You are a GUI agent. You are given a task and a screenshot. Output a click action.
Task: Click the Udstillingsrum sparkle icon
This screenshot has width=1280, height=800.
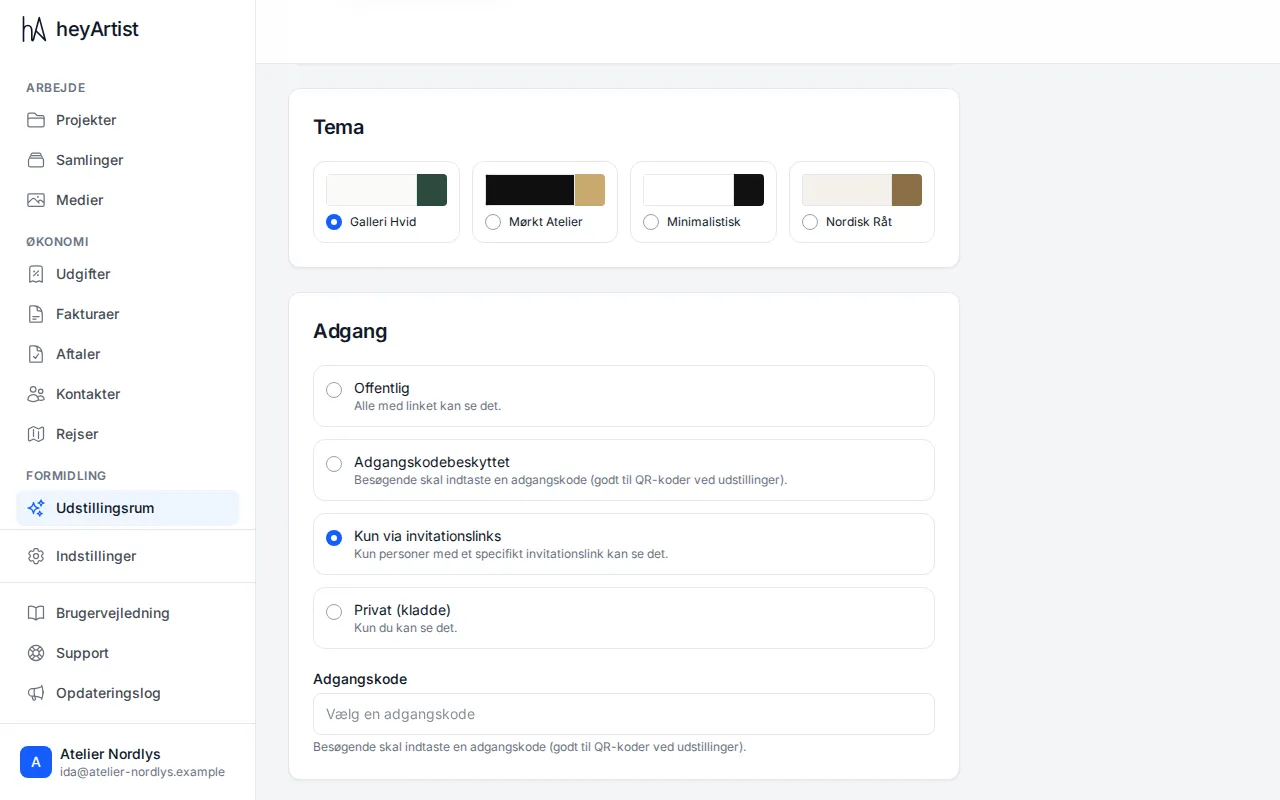pos(36,508)
